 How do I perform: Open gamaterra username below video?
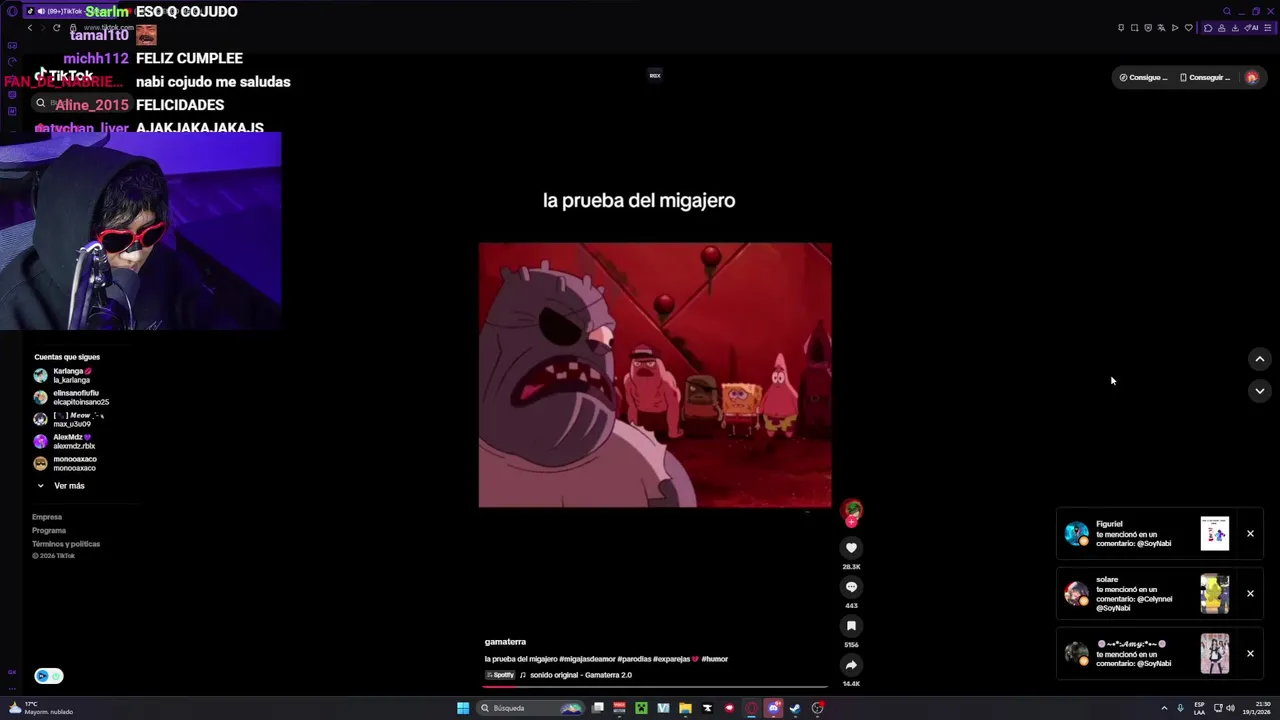point(505,642)
